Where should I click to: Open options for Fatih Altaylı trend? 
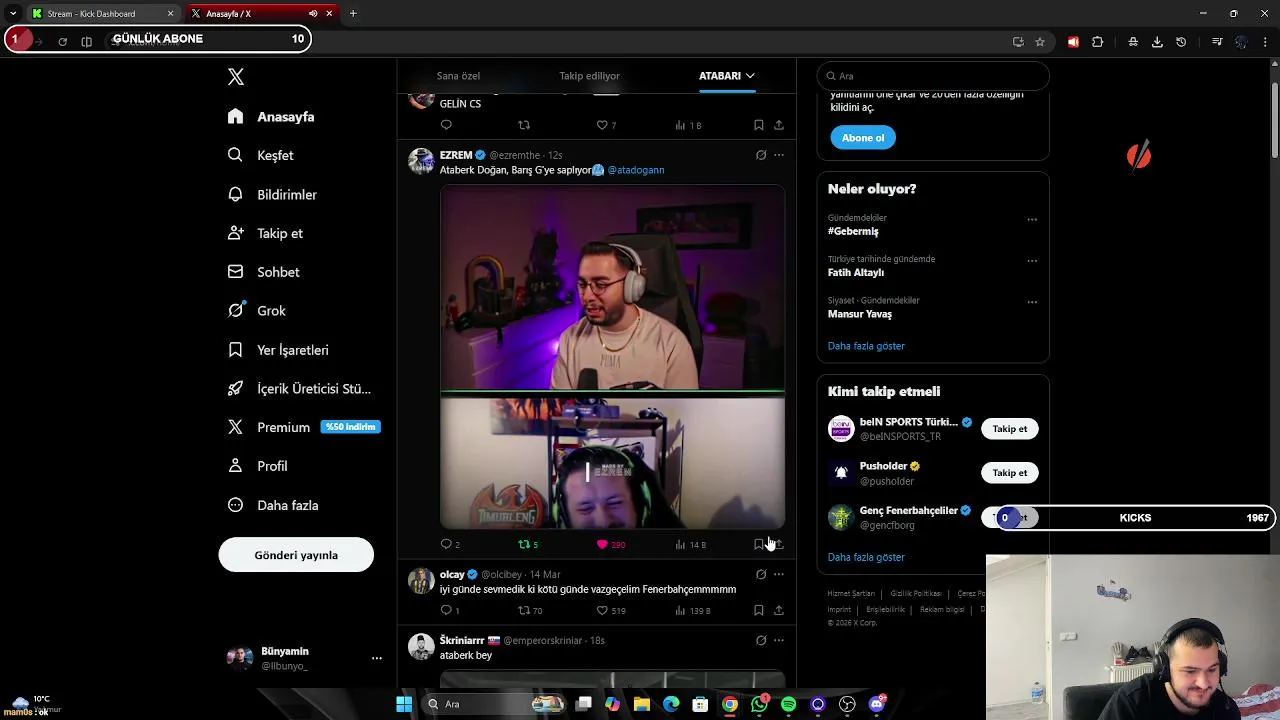point(1032,260)
